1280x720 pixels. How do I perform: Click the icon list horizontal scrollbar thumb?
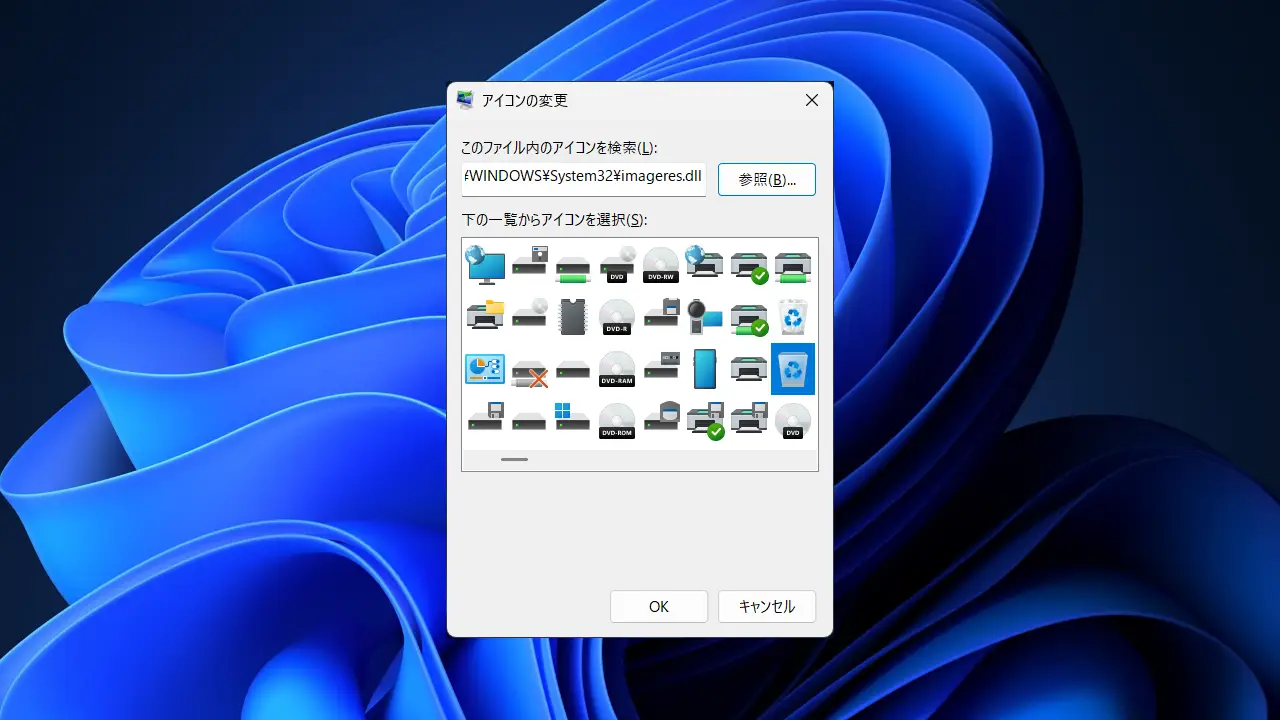pyautogui.click(x=515, y=460)
